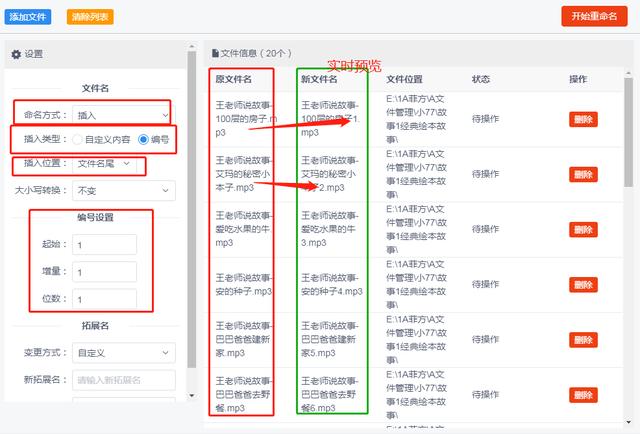Click the 增量 number input field
The image size is (640, 434).
(104, 272)
